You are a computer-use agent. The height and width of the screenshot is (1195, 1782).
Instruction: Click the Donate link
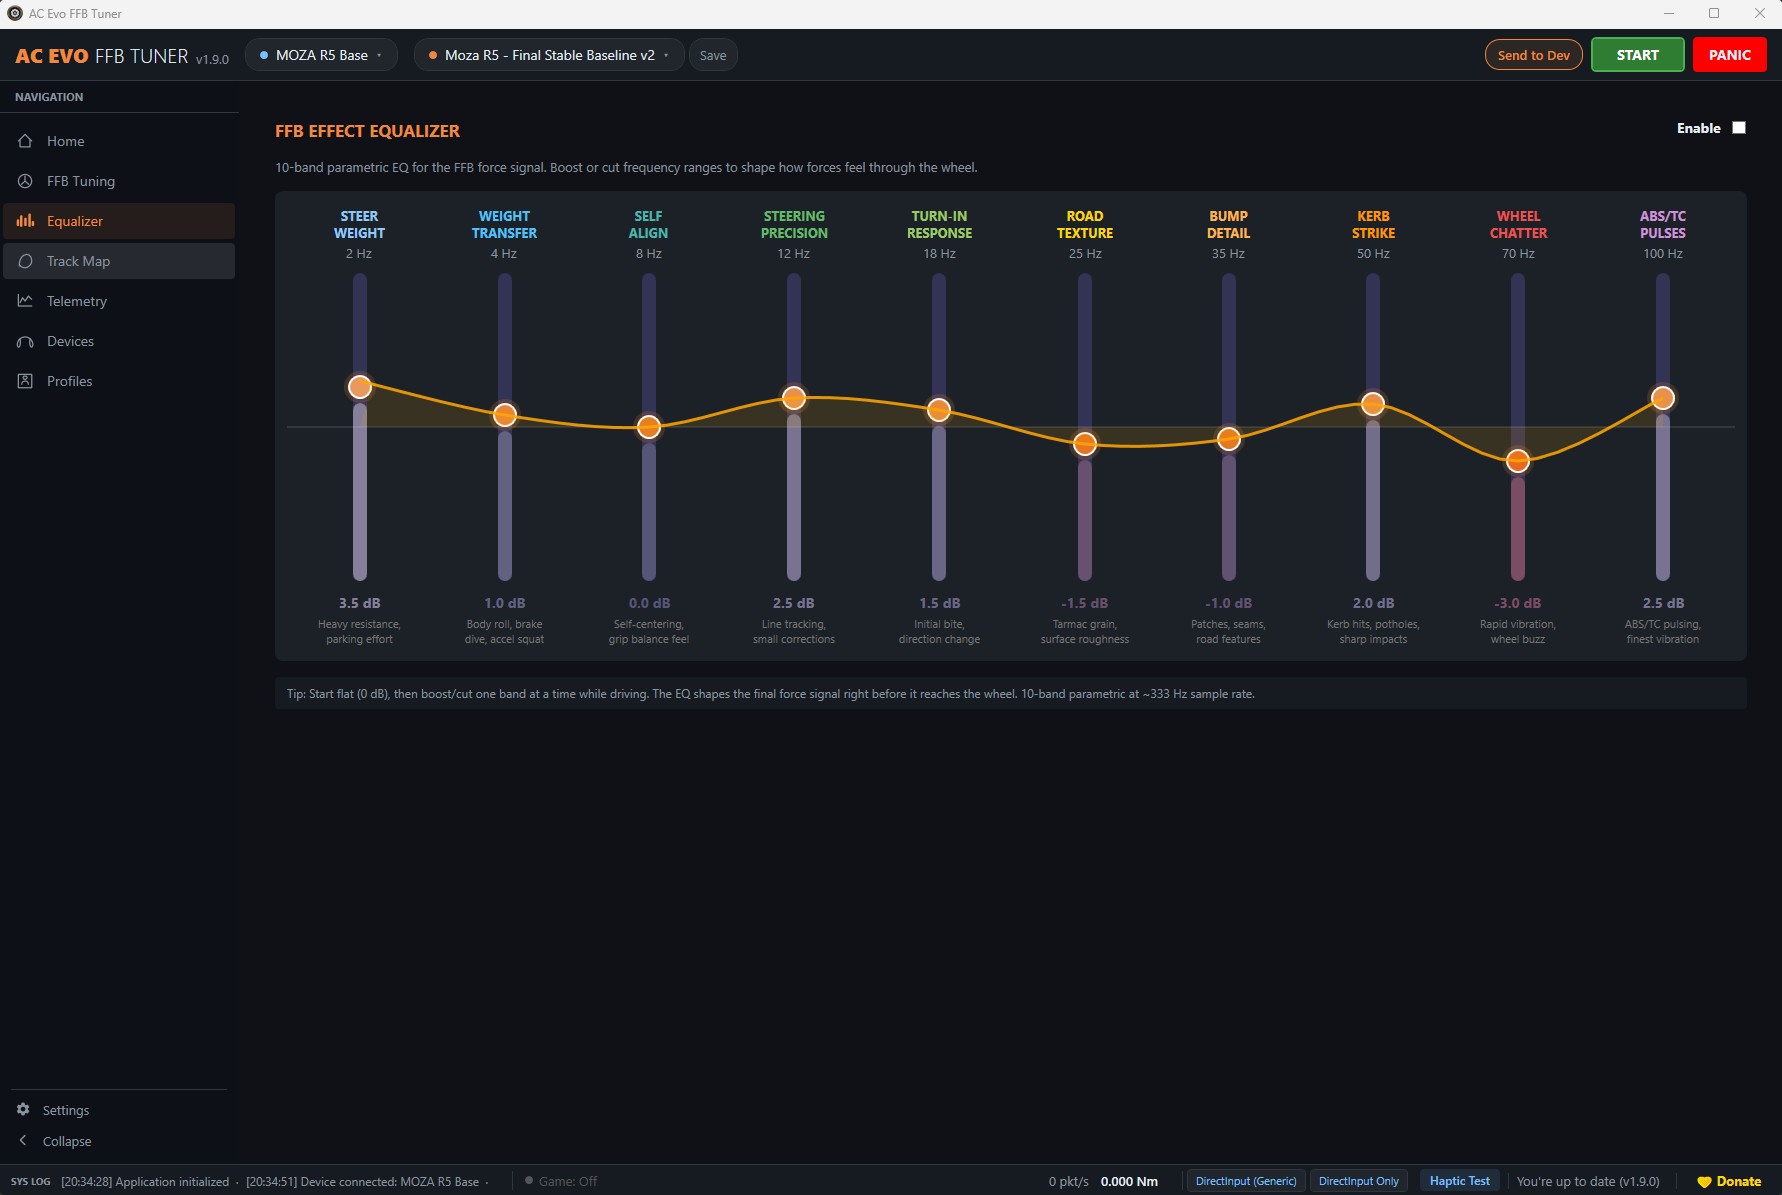(1729, 1181)
